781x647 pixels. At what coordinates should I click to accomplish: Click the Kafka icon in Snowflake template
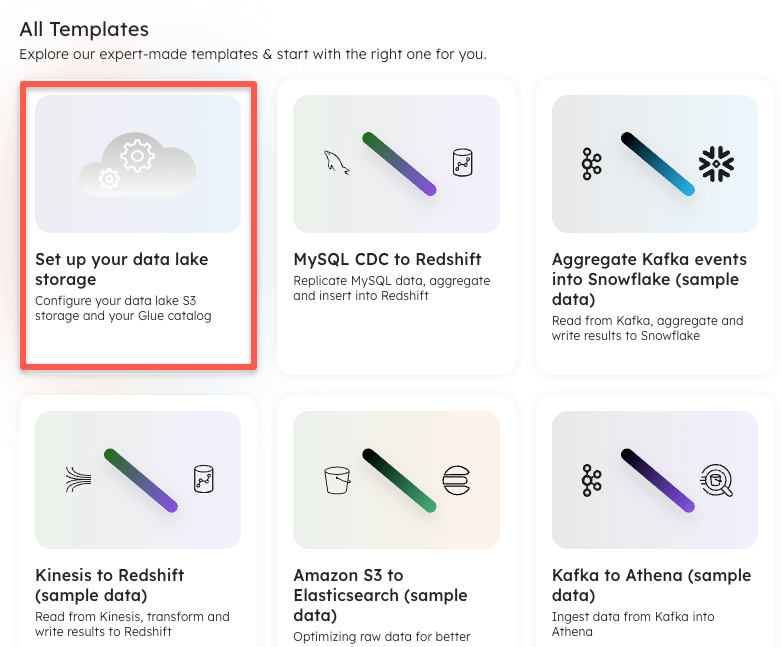click(x=592, y=164)
